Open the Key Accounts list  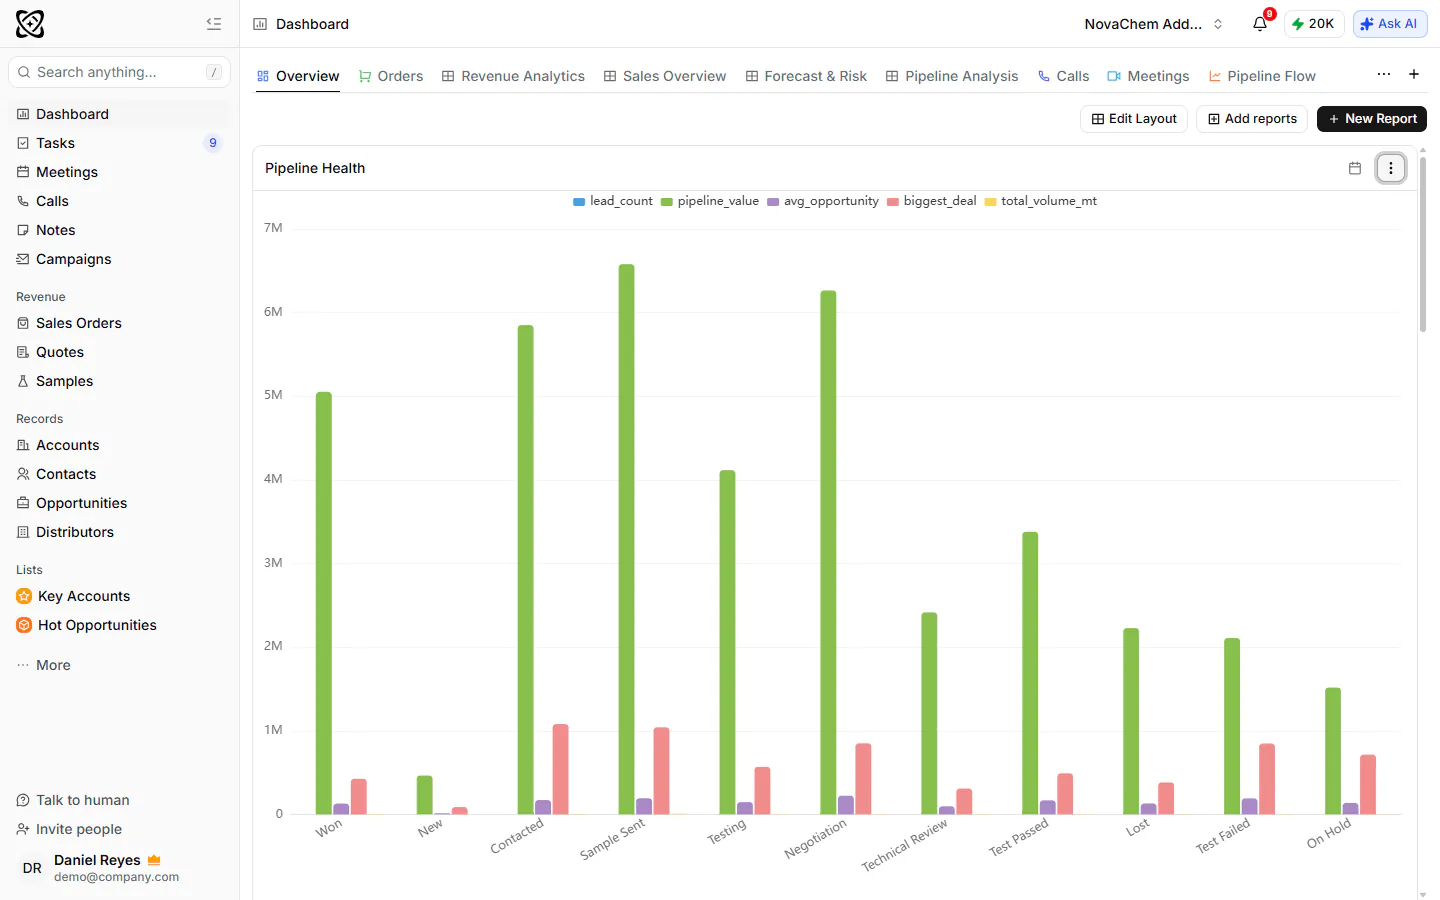[119, 596]
